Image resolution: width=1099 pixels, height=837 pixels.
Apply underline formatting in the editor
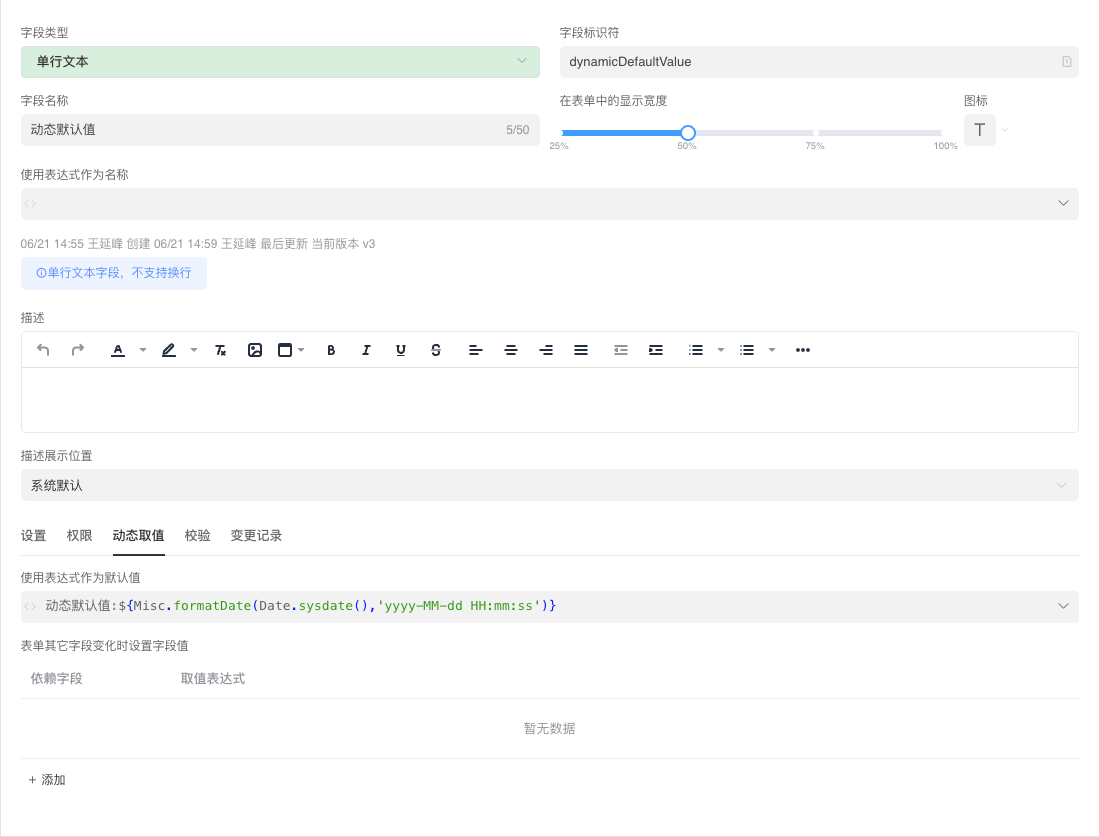401,350
